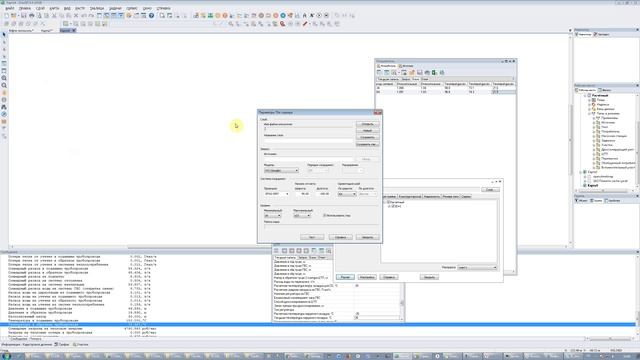
Task: Open the Карта menu
Action: 53,8
